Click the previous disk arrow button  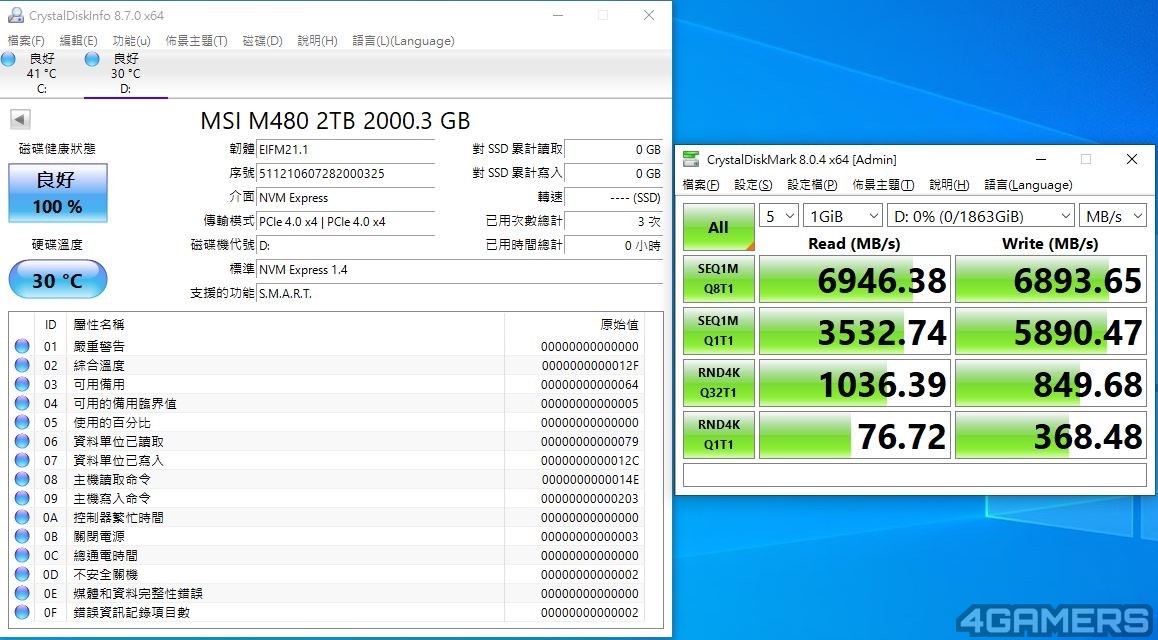coord(20,120)
